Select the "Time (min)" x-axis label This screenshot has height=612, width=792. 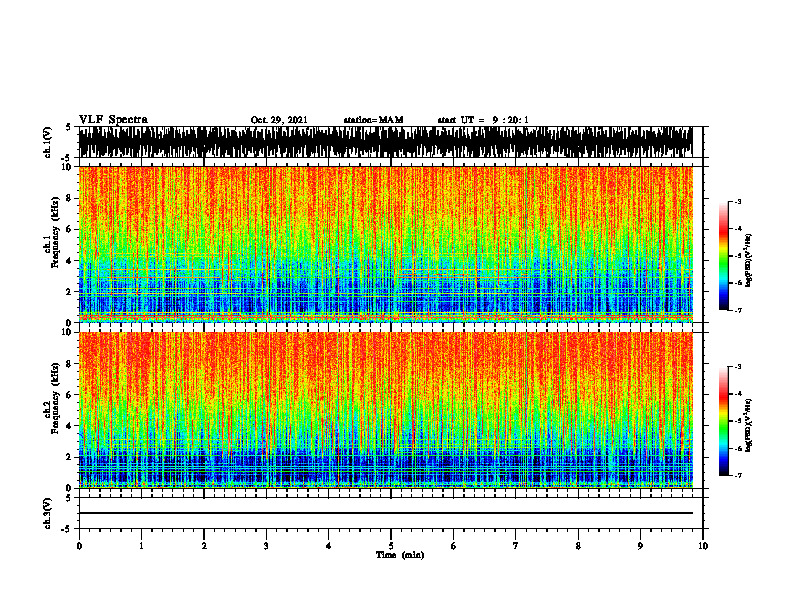(x=400, y=555)
